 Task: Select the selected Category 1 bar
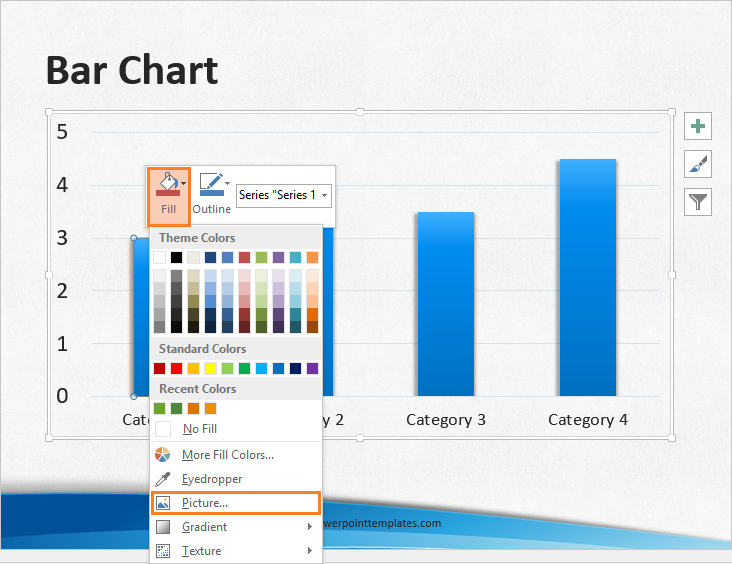[x=141, y=317]
